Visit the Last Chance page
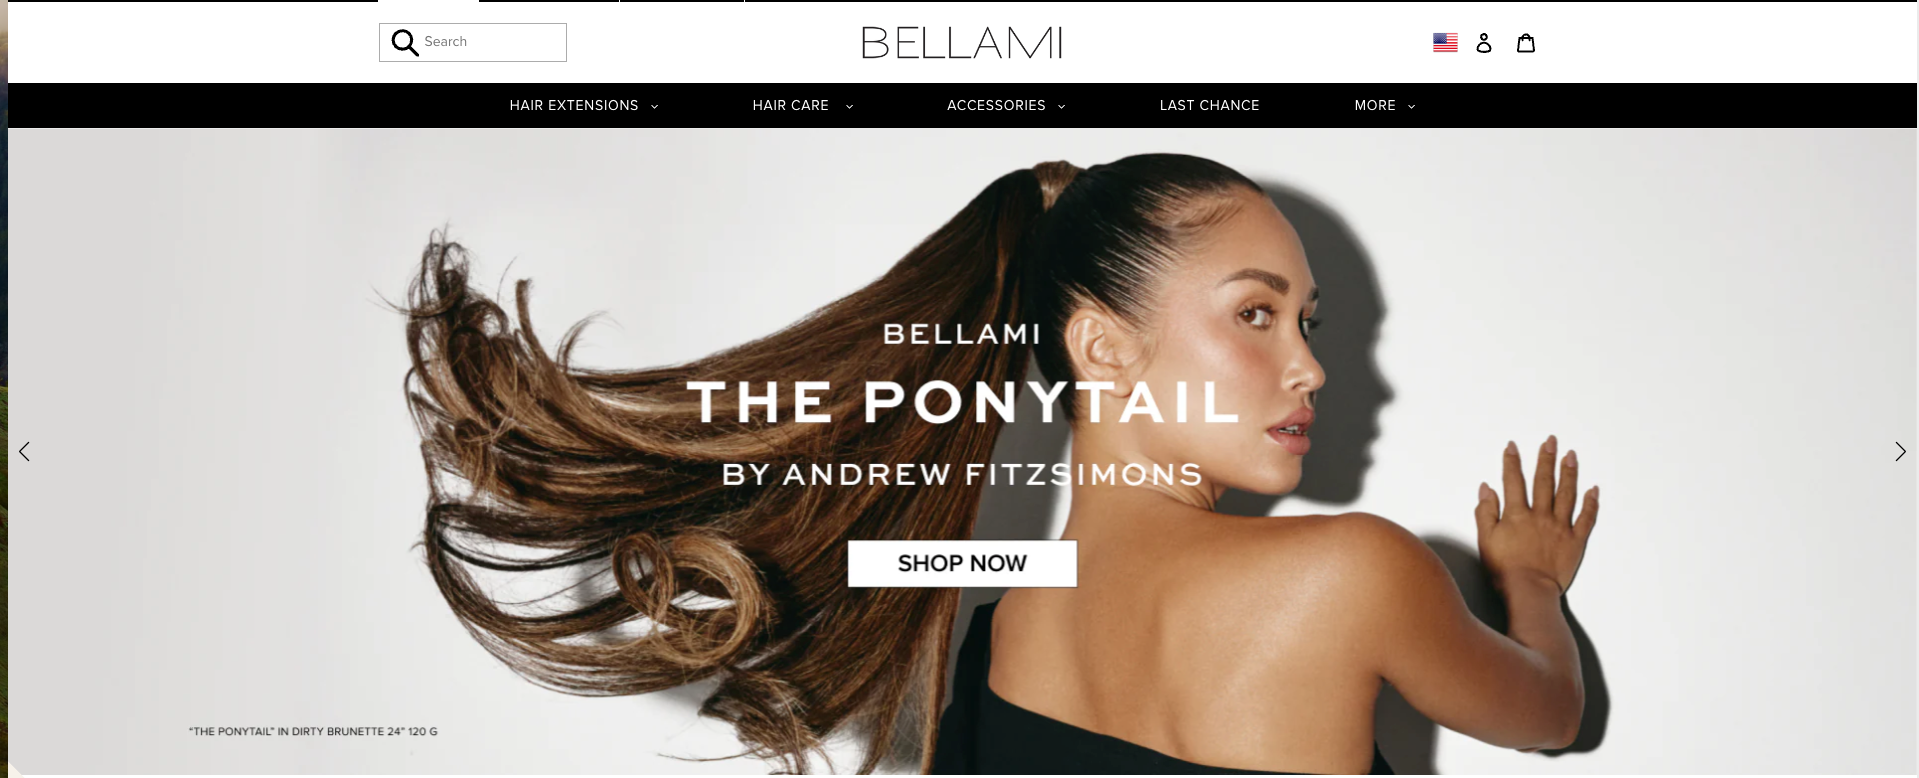This screenshot has width=1919, height=778. pyautogui.click(x=1209, y=105)
